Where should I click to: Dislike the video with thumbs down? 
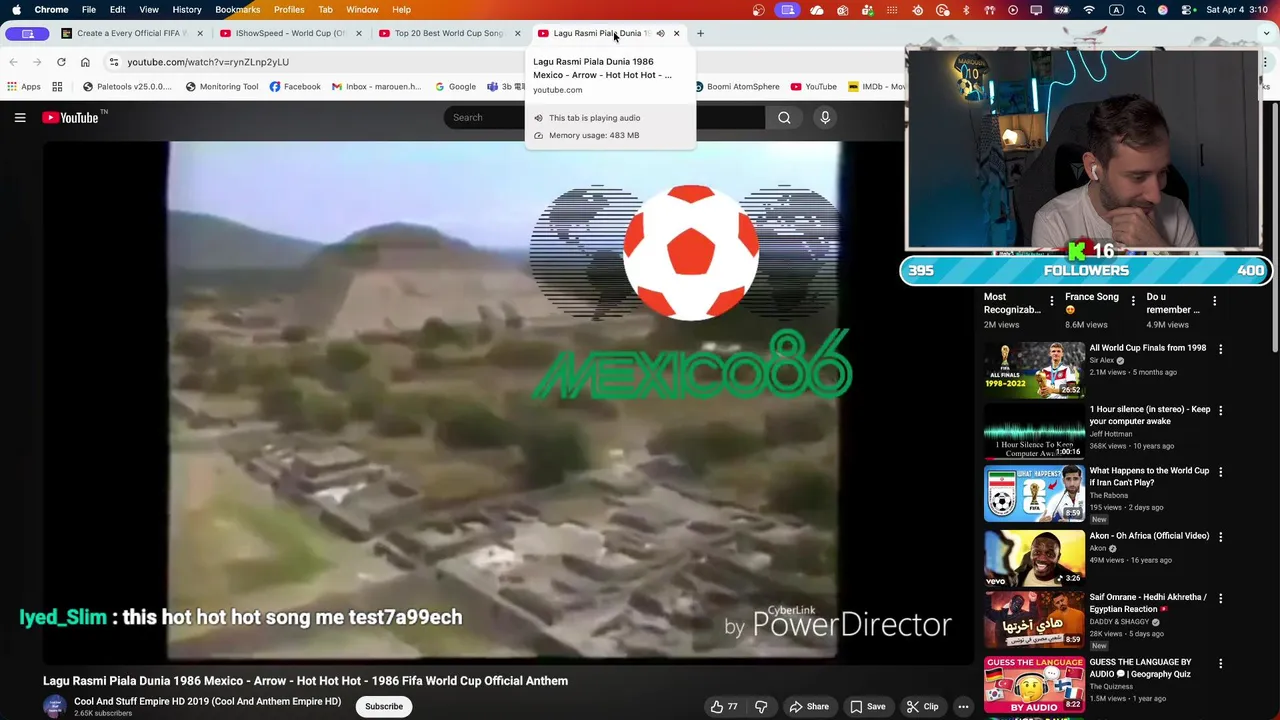tap(761, 707)
